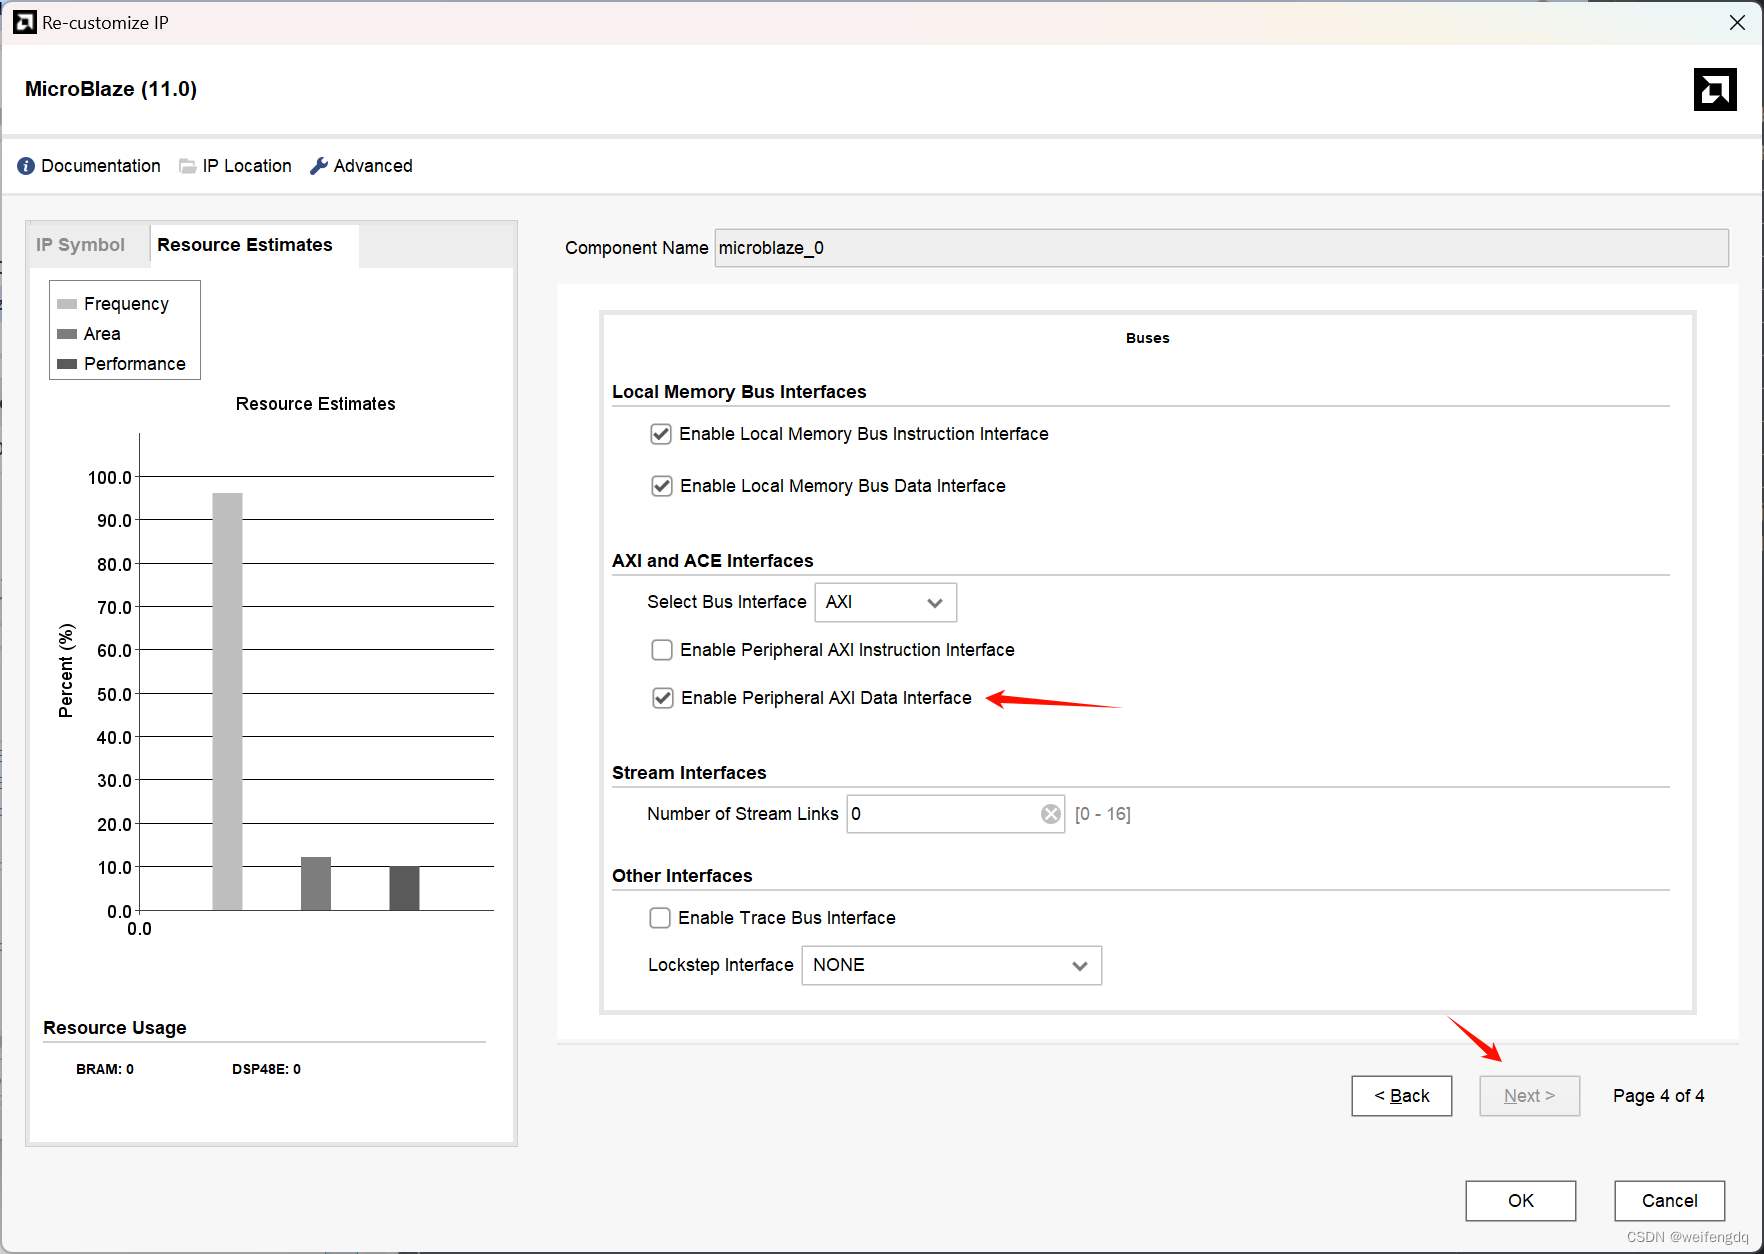The image size is (1764, 1254).
Task: Click the 'Buses' page heading
Action: [x=1147, y=338]
